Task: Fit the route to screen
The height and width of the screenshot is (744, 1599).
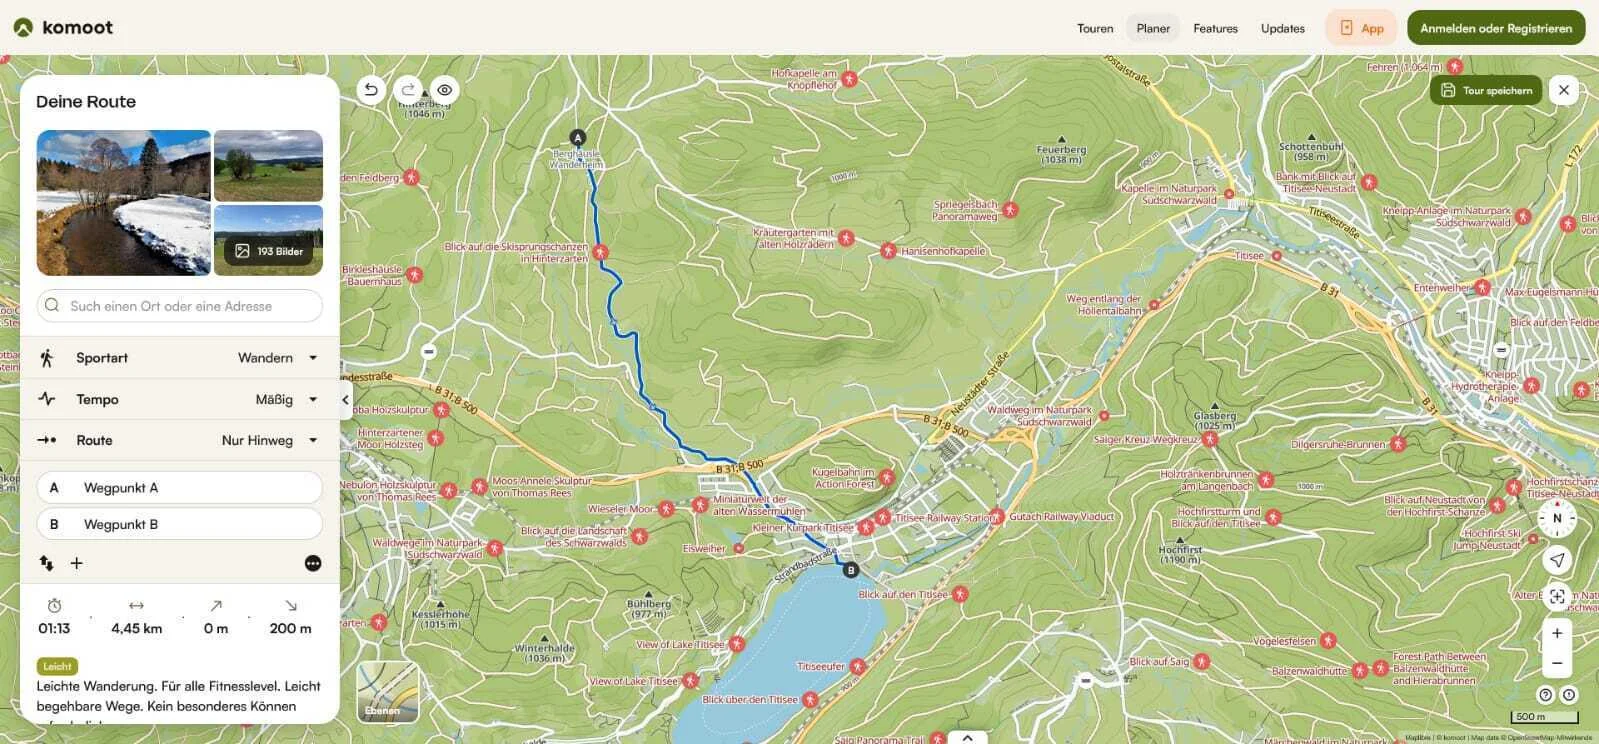Action: pyautogui.click(x=1556, y=597)
